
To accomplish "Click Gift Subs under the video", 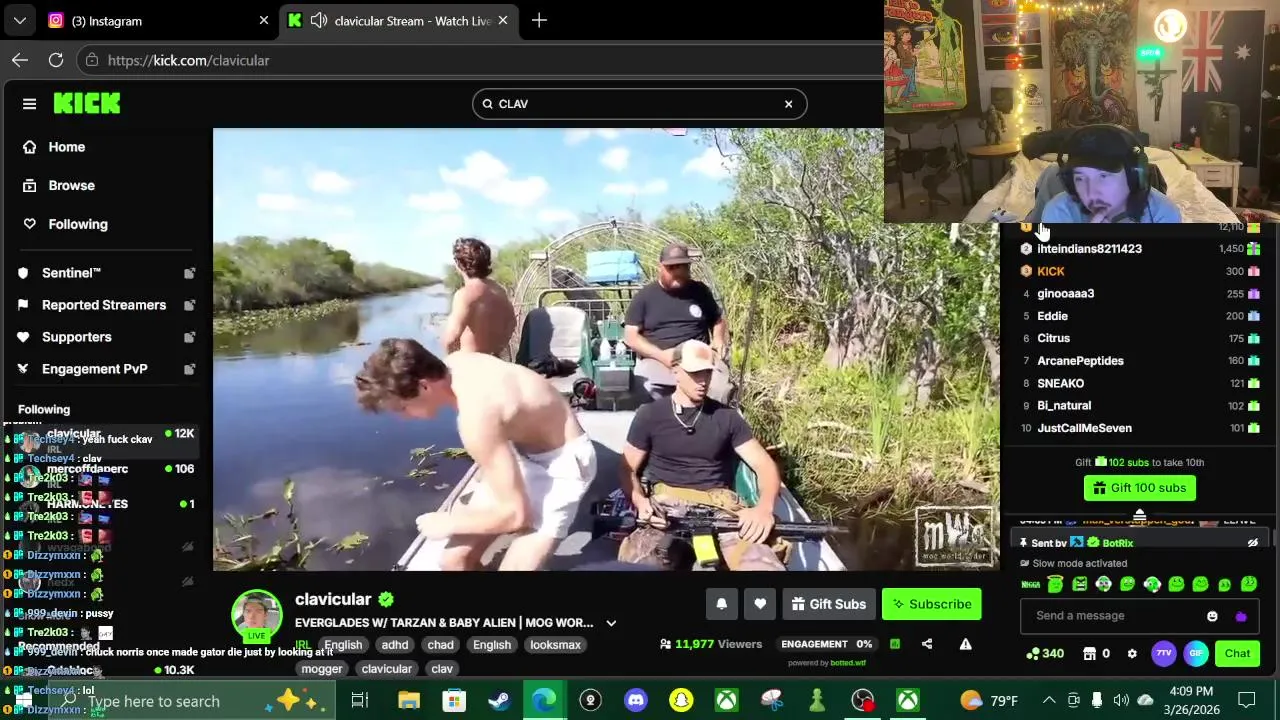I will 828,604.
